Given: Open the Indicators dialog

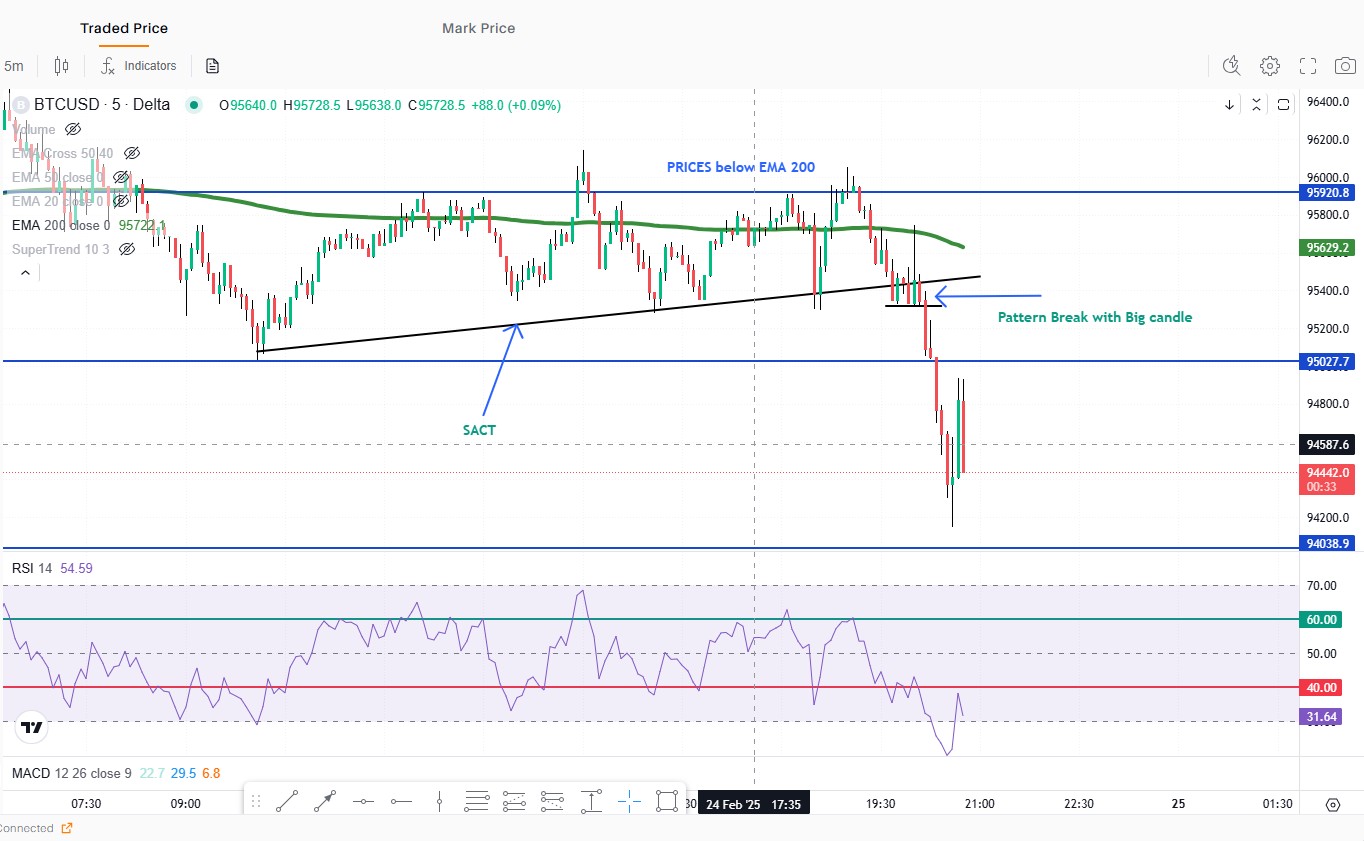Looking at the screenshot, I should pos(139,66).
